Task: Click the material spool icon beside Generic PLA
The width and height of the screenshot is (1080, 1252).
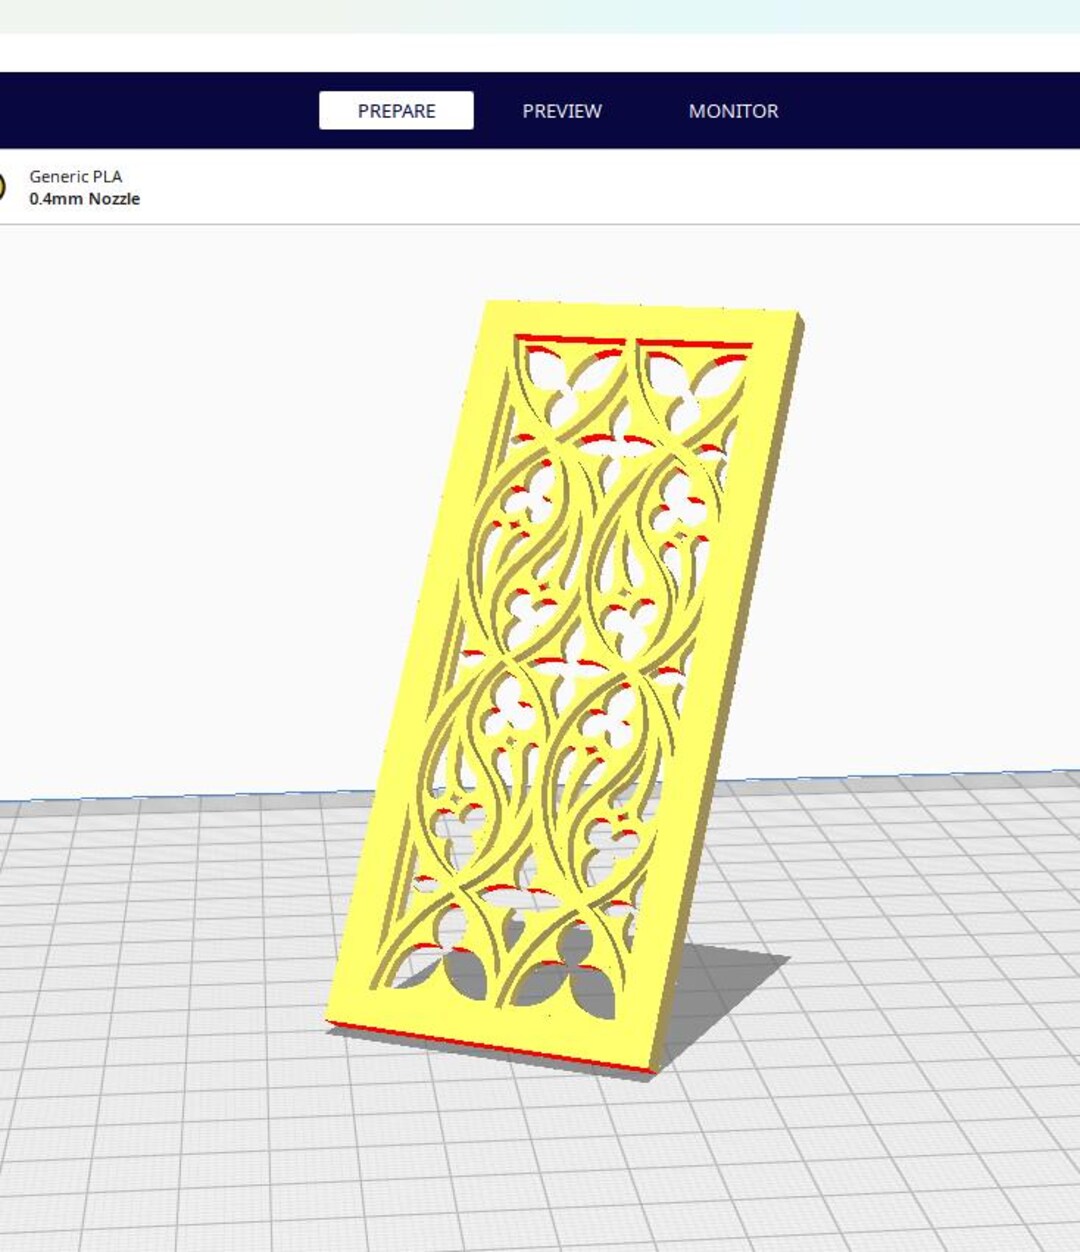Action: coord(2,187)
